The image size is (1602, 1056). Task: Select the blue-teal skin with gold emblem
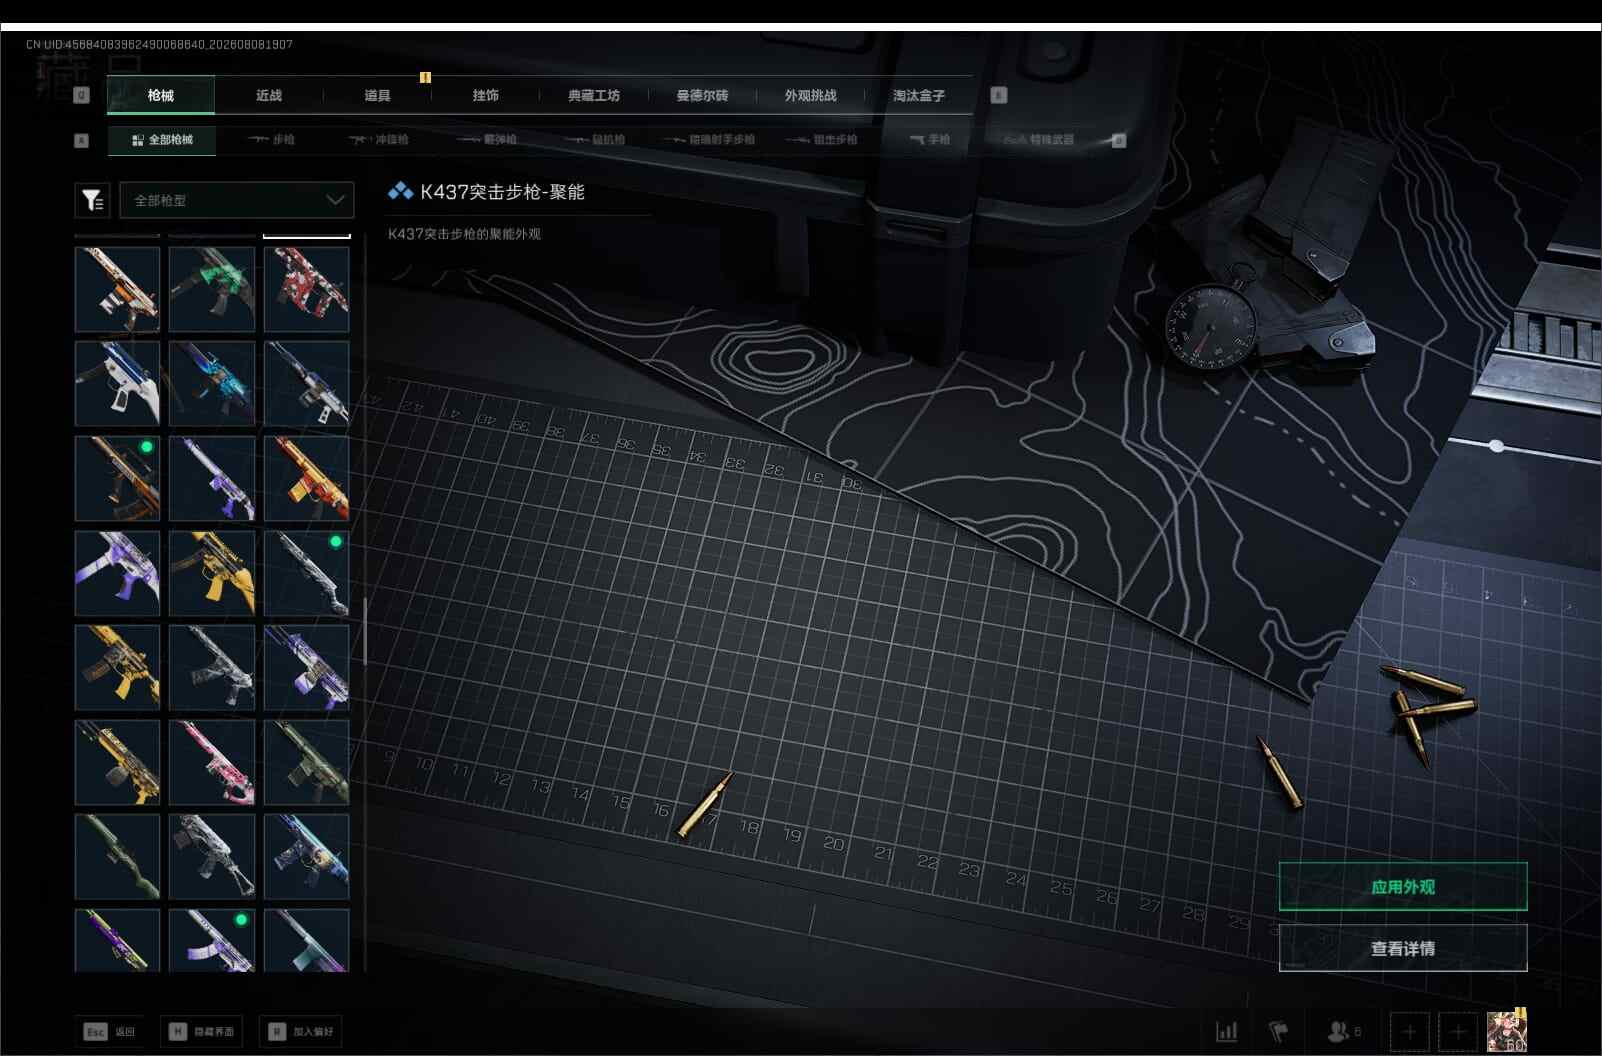[x=306, y=856]
